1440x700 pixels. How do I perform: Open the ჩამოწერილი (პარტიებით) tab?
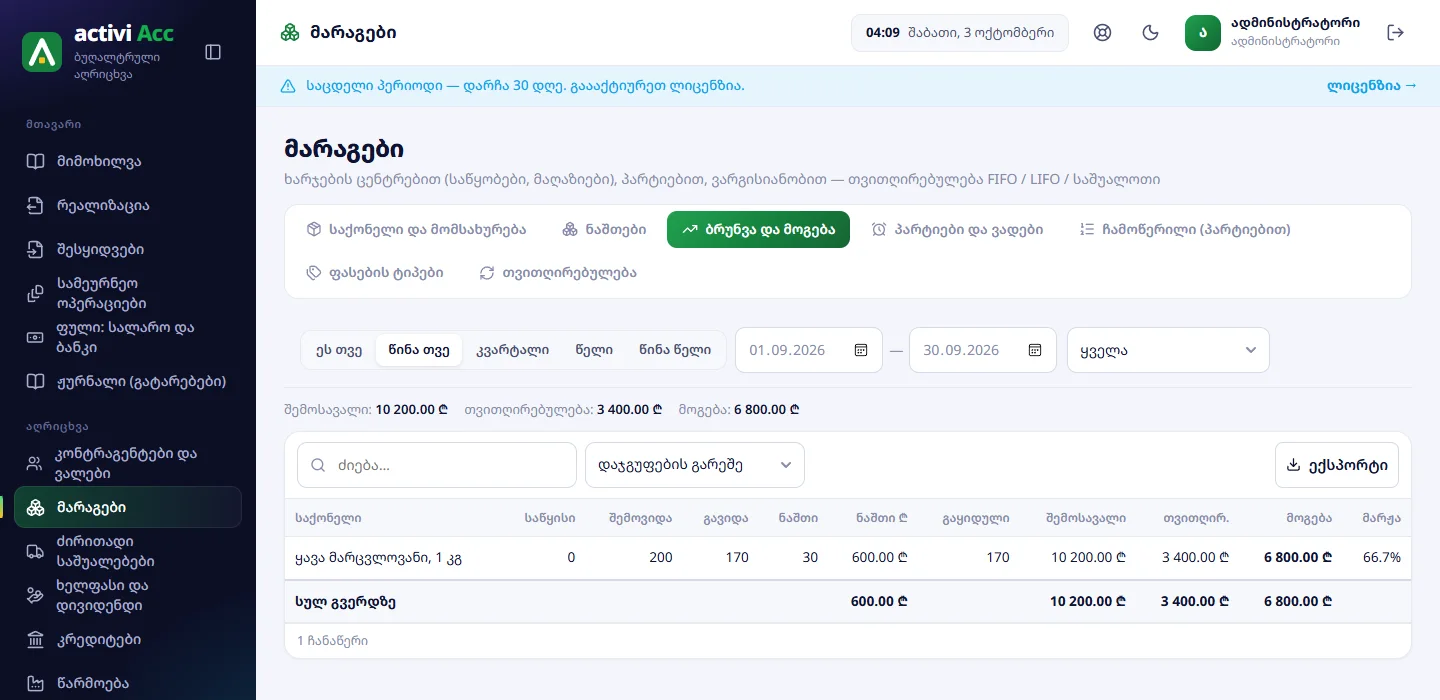pos(1185,229)
